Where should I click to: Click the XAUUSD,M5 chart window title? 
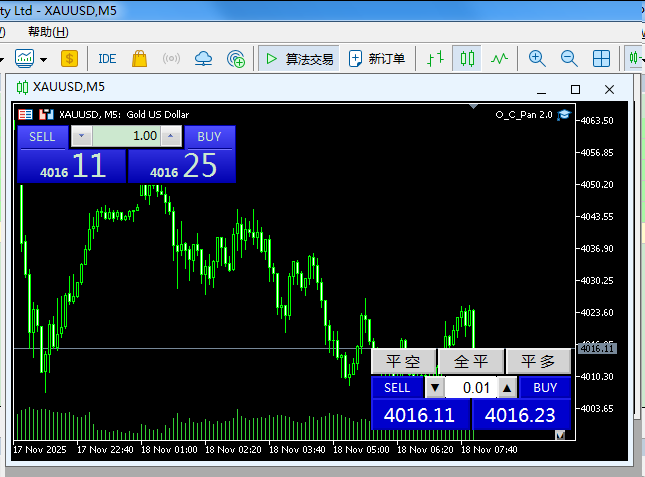(x=69, y=87)
